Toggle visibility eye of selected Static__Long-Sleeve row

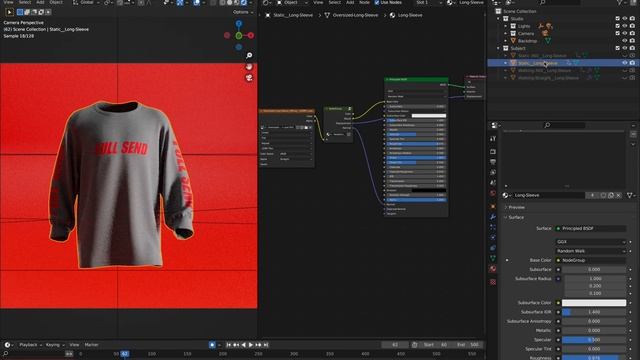point(624,63)
